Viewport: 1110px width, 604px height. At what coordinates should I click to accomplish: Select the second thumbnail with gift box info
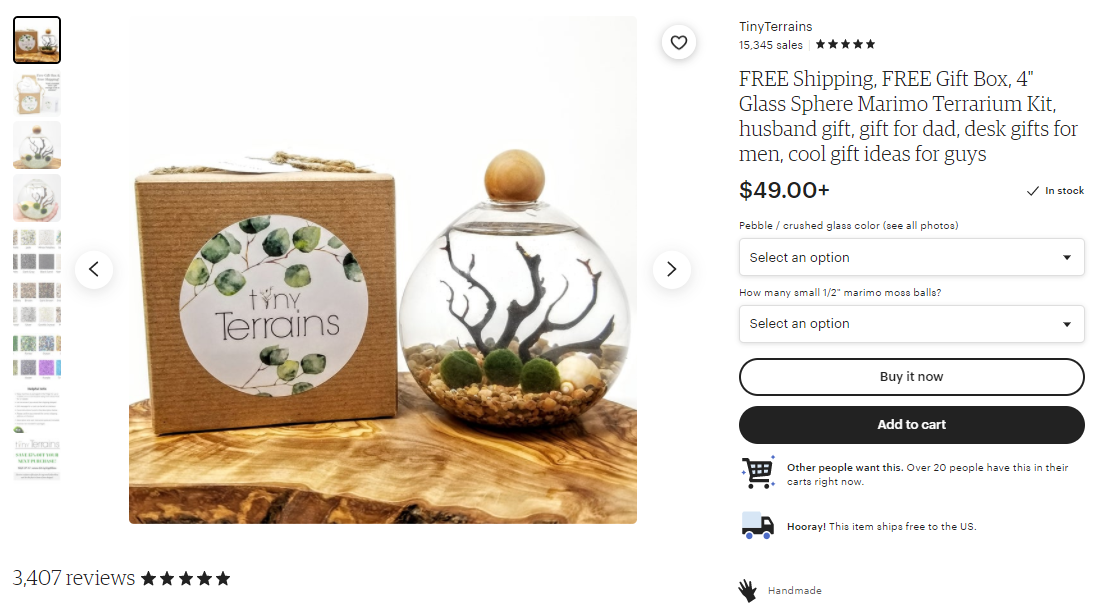tap(37, 93)
